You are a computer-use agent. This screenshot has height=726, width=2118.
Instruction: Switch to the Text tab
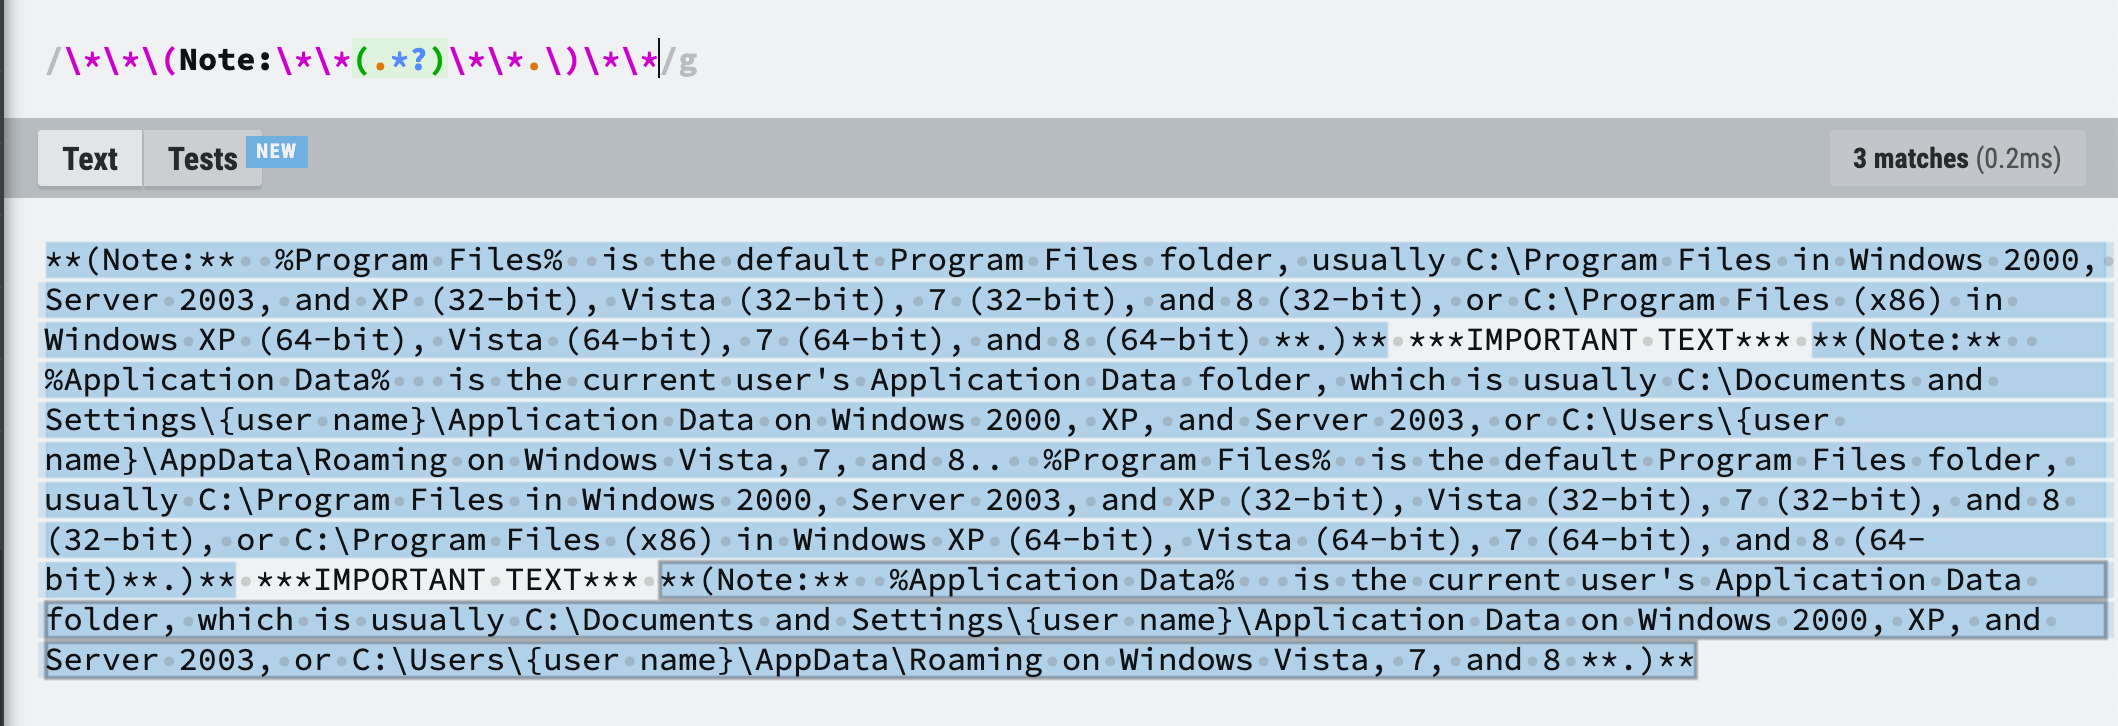point(90,157)
